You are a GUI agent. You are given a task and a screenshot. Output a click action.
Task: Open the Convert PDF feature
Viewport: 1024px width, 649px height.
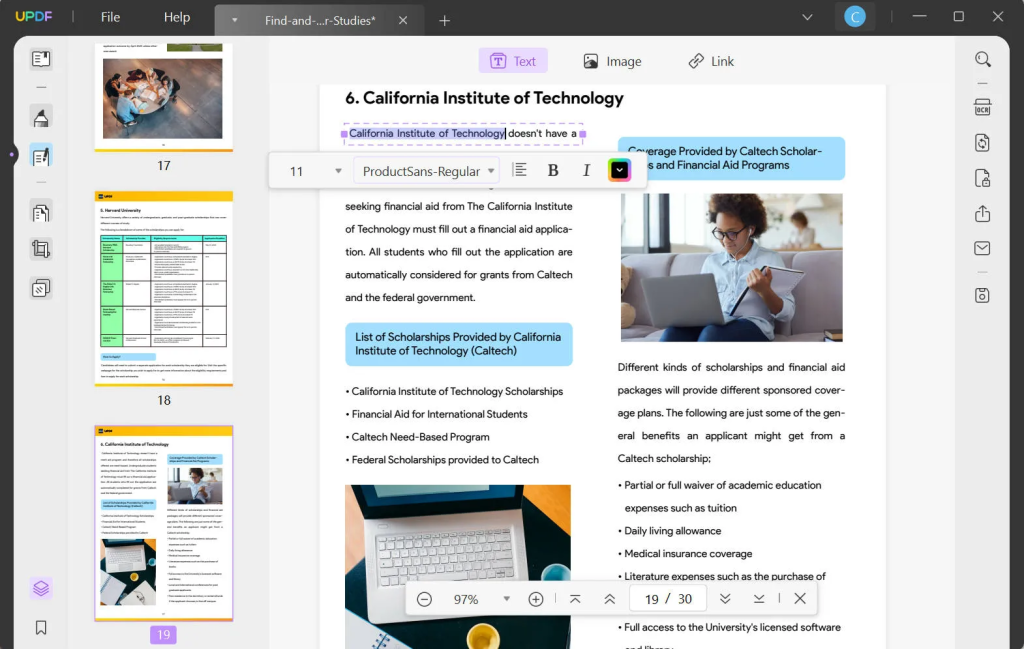pos(982,141)
